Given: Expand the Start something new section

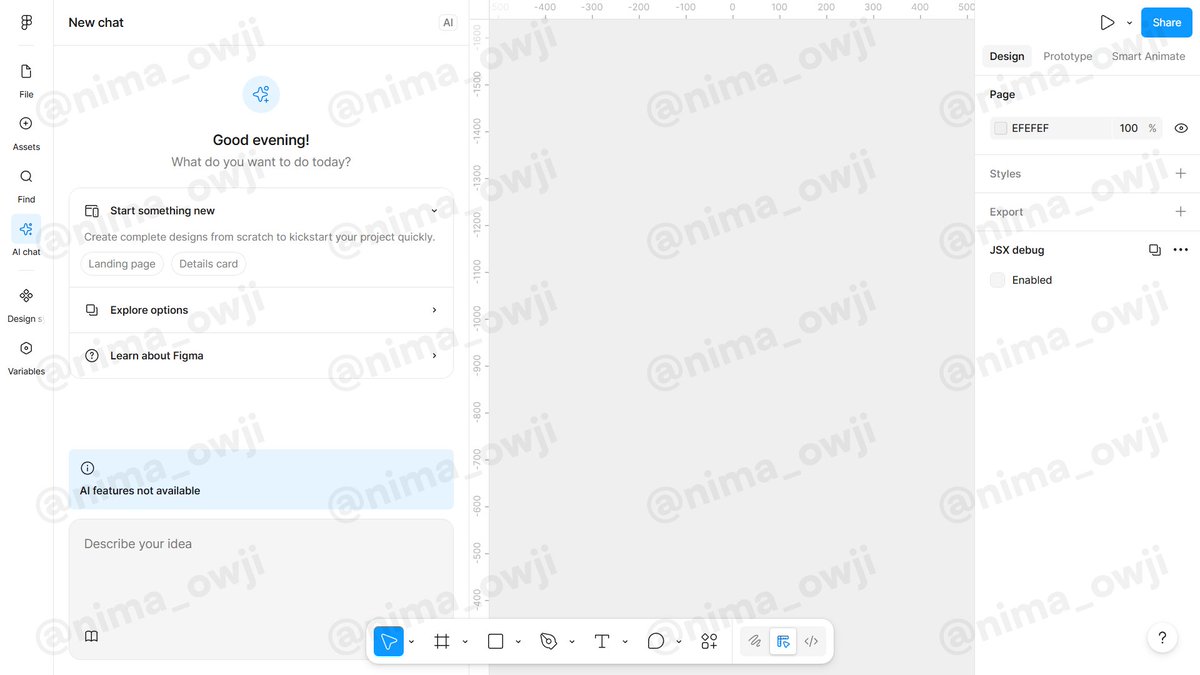Looking at the screenshot, I should click(434, 210).
